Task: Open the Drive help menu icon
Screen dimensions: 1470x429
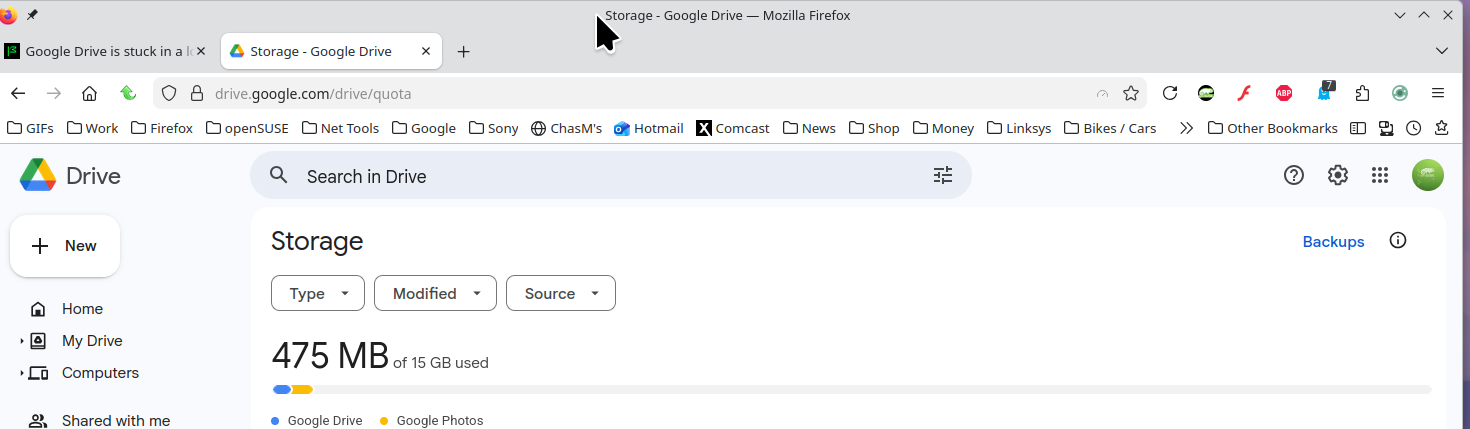Action: 1294,176
